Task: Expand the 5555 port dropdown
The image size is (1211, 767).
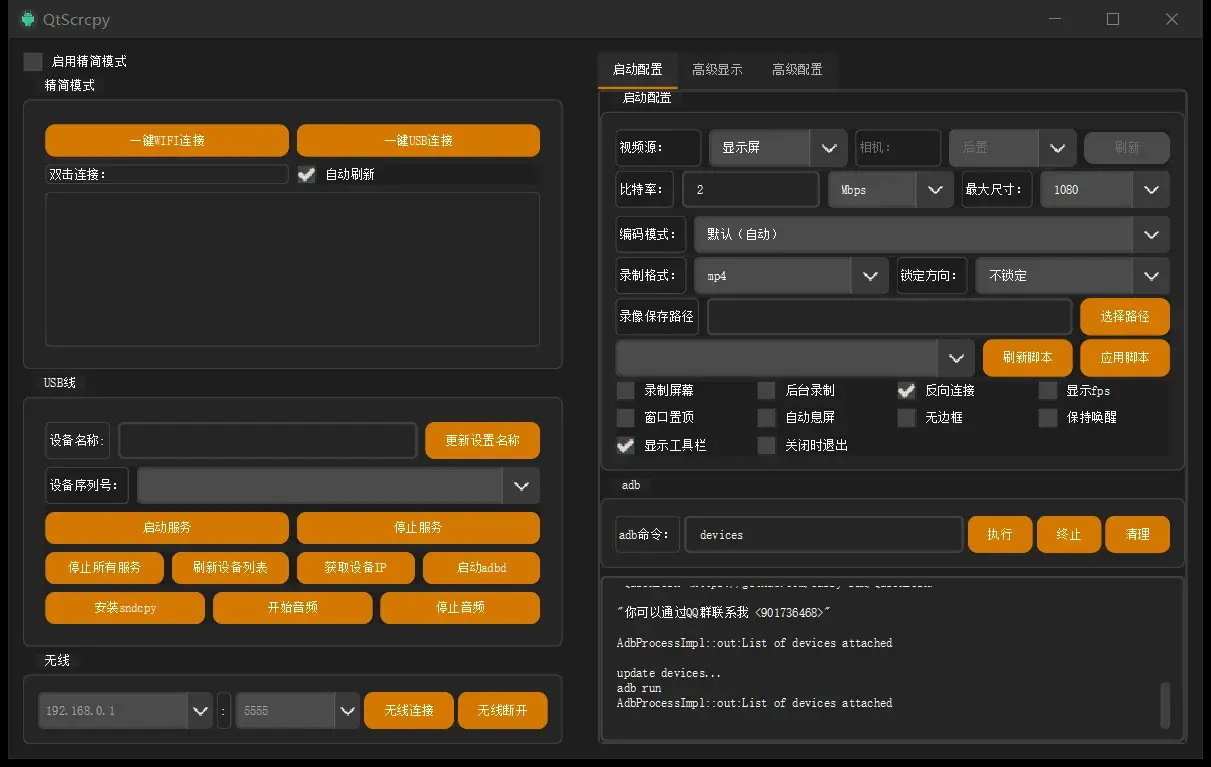Action: (298, 711)
